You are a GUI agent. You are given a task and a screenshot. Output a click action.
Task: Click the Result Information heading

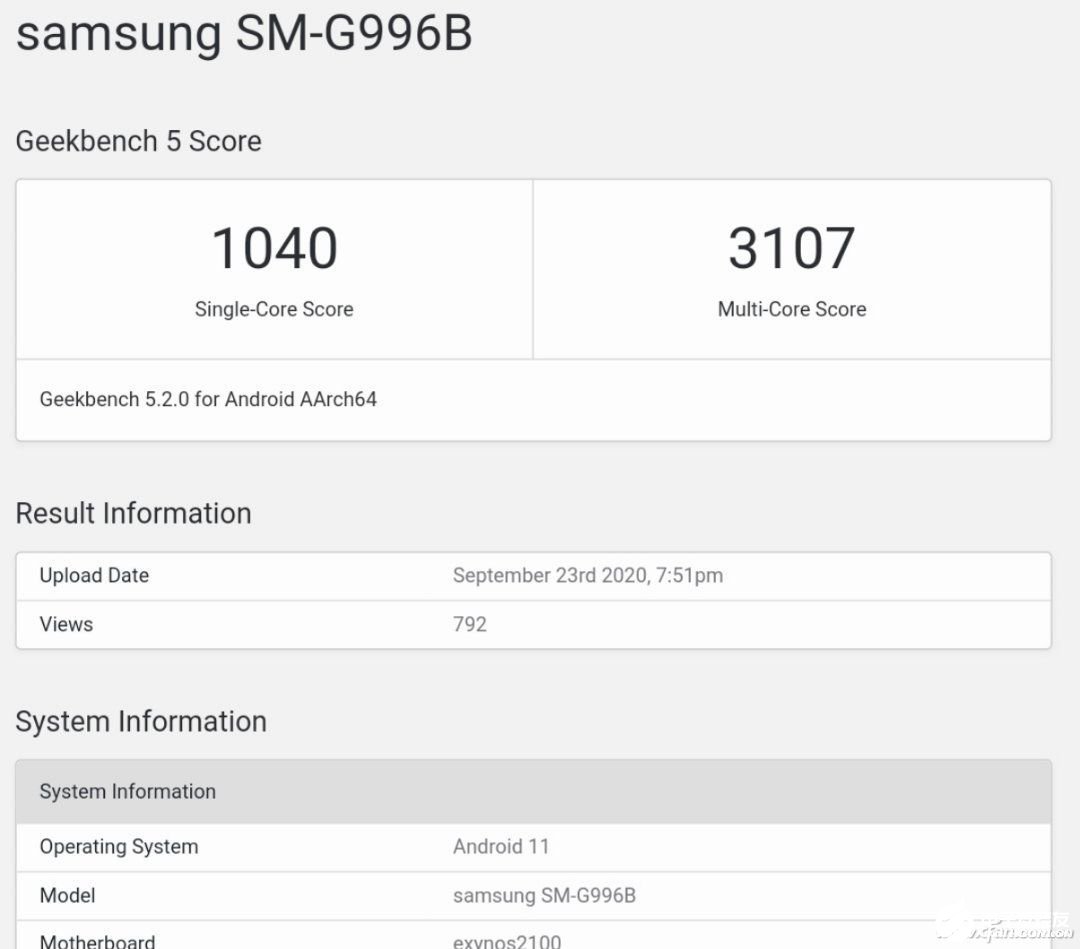[x=133, y=513]
